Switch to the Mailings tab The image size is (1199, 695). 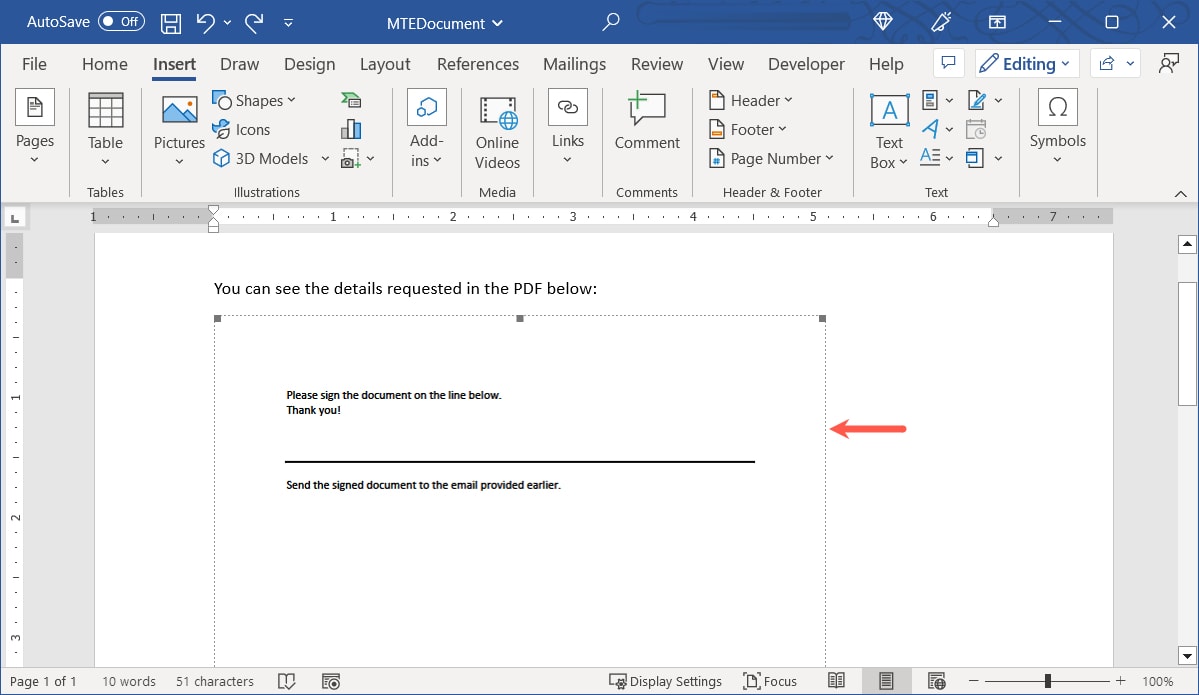coord(574,63)
